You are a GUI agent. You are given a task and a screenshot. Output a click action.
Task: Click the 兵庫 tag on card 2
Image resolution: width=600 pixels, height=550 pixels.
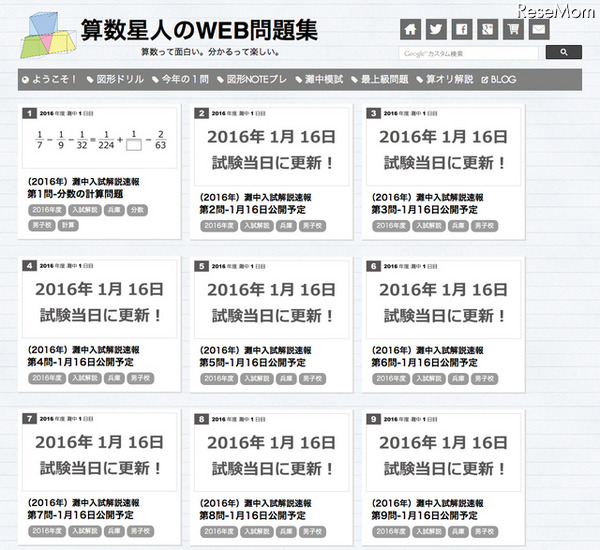286,226
